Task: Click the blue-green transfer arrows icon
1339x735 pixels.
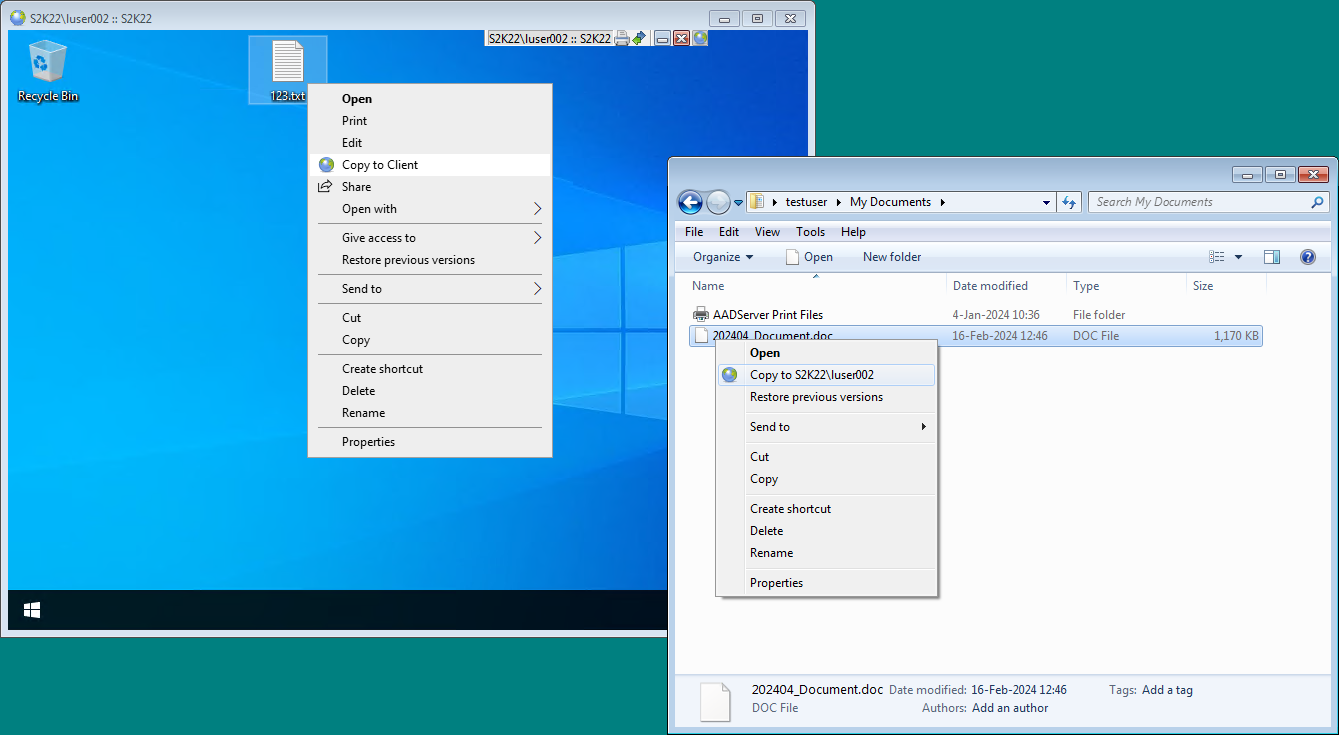Action: click(638, 38)
